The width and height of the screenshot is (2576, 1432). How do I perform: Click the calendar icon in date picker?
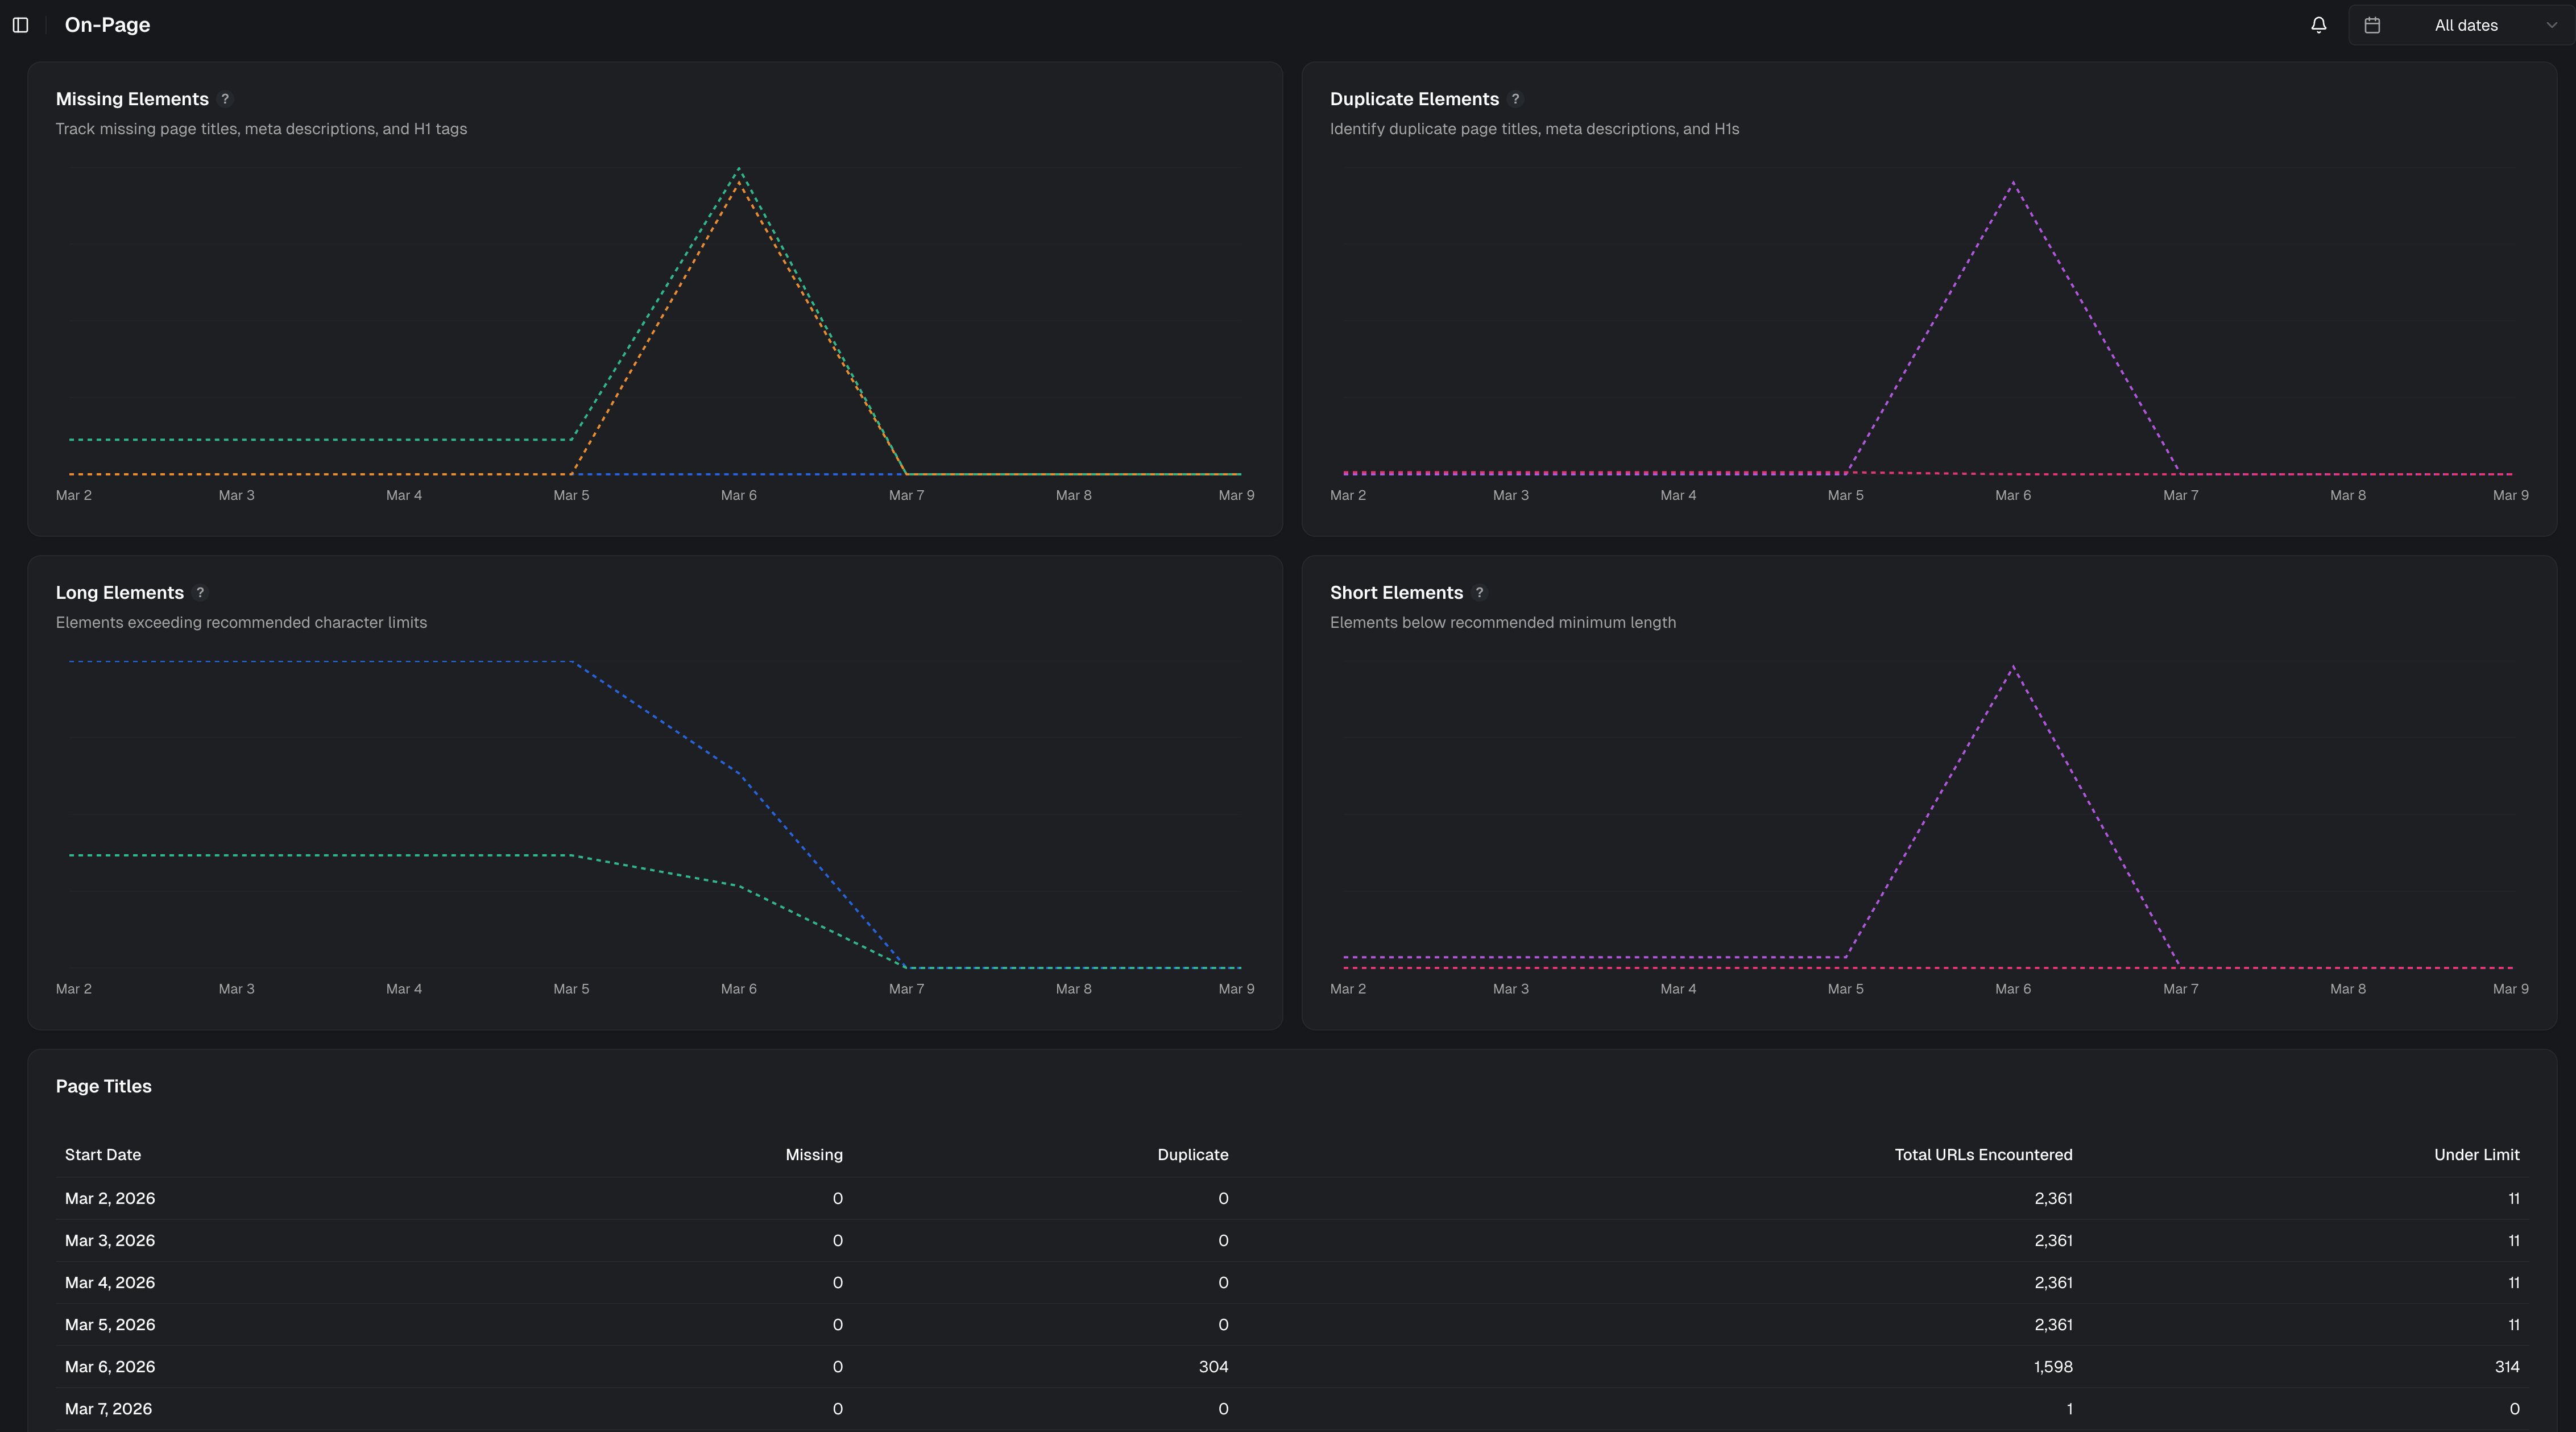click(2372, 25)
